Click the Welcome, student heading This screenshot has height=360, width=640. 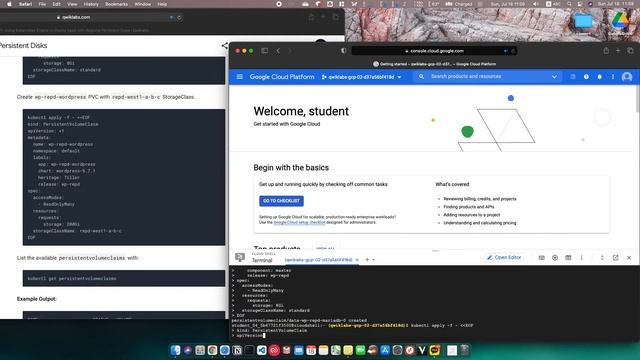301,111
